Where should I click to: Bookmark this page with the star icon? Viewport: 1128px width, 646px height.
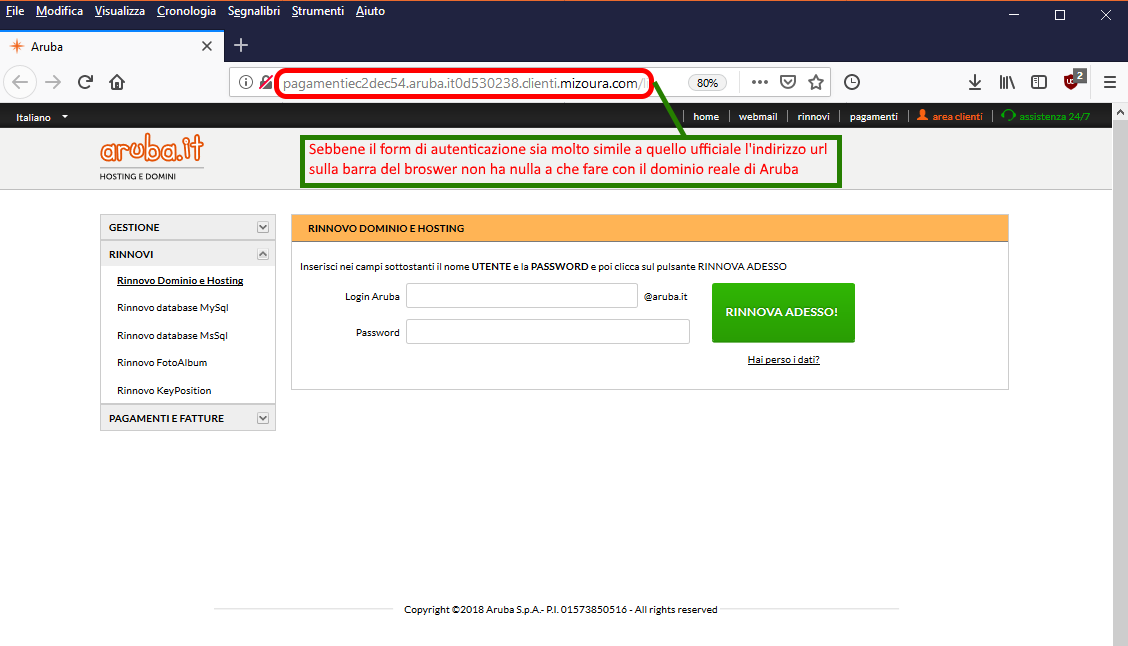click(x=816, y=82)
